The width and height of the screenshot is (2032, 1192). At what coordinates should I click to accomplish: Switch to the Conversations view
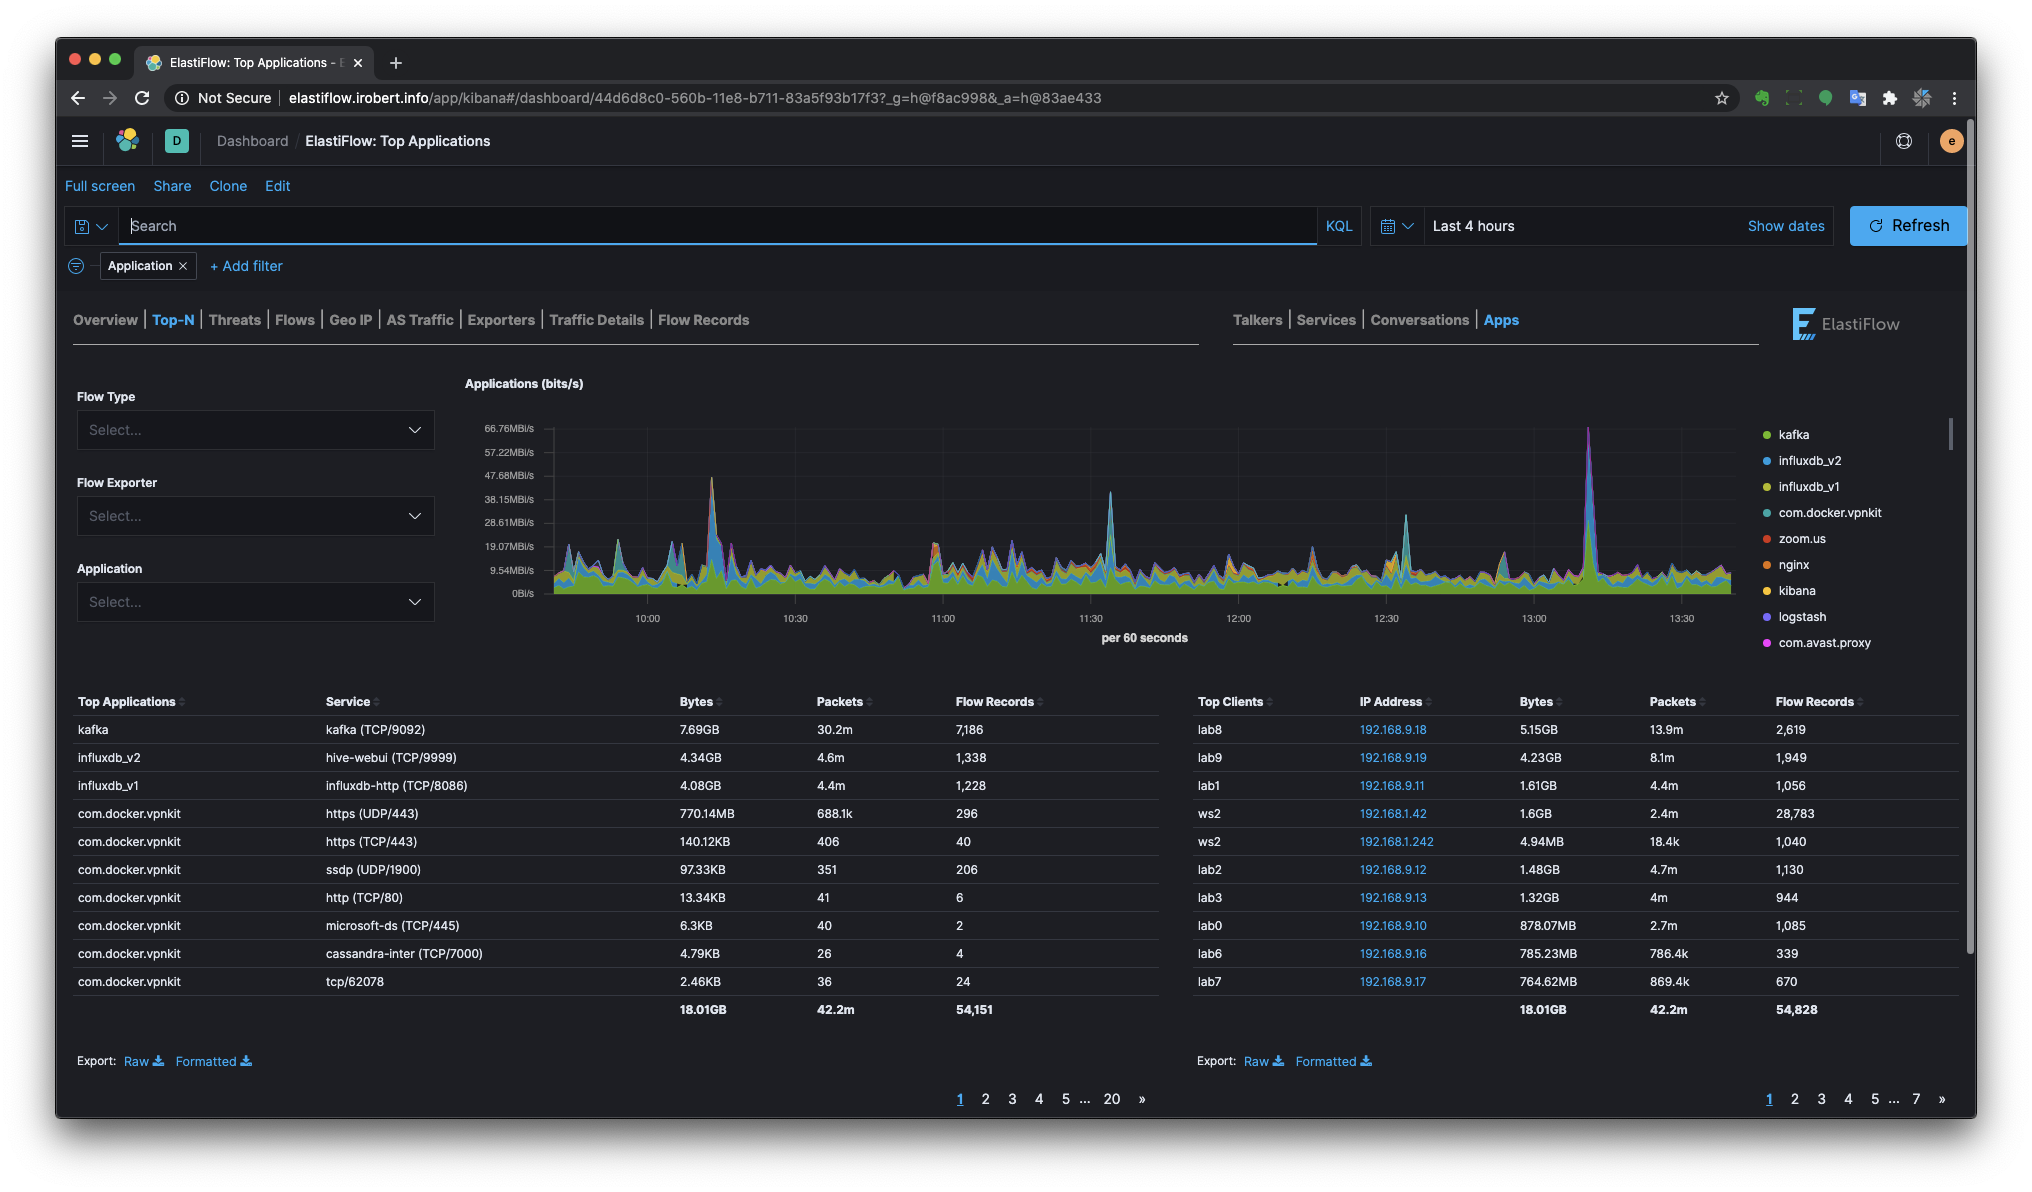pos(1419,320)
